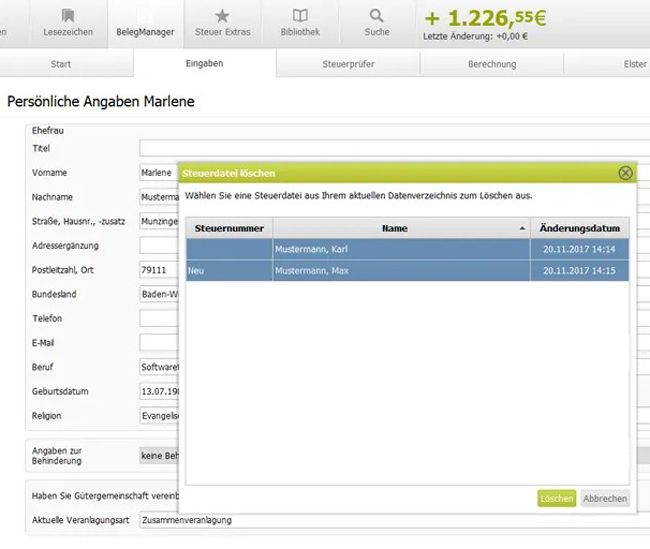Image resolution: width=650 pixels, height=549 pixels.
Task: Open the Aktuelle Veranlagungsart Zusammenveranlagung field
Action: point(395,520)
